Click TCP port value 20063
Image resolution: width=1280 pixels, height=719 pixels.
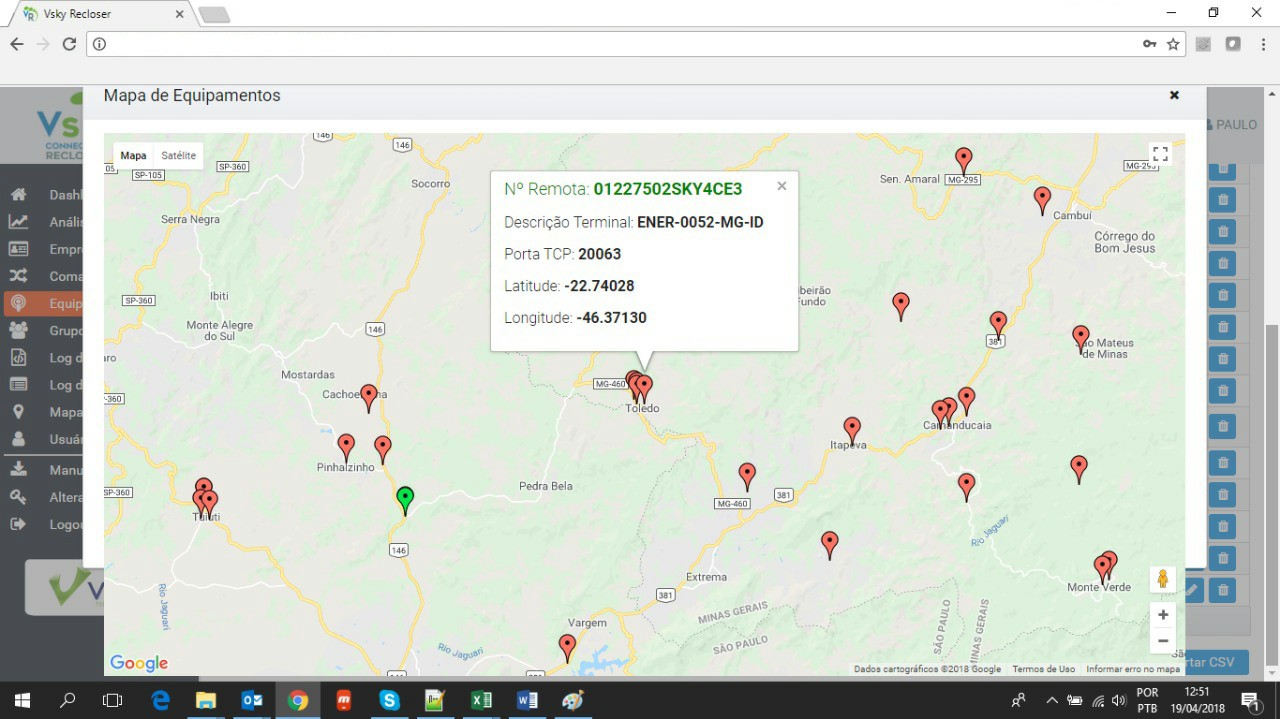[599, 254]
